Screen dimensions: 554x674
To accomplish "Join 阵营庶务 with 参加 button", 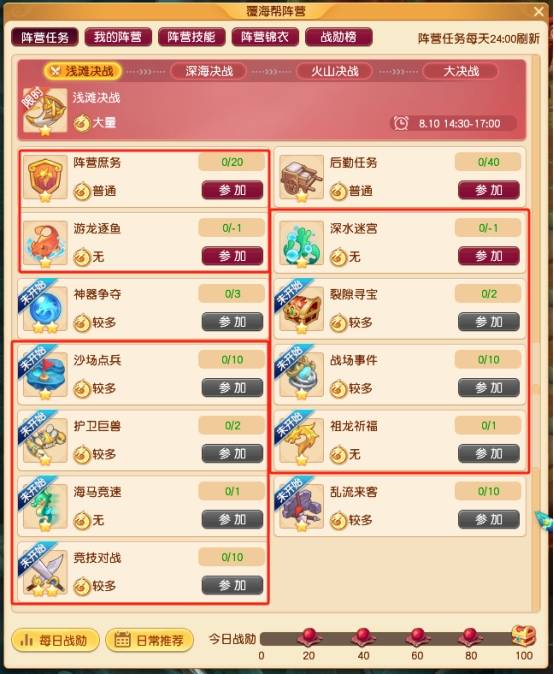I will 232,190.
